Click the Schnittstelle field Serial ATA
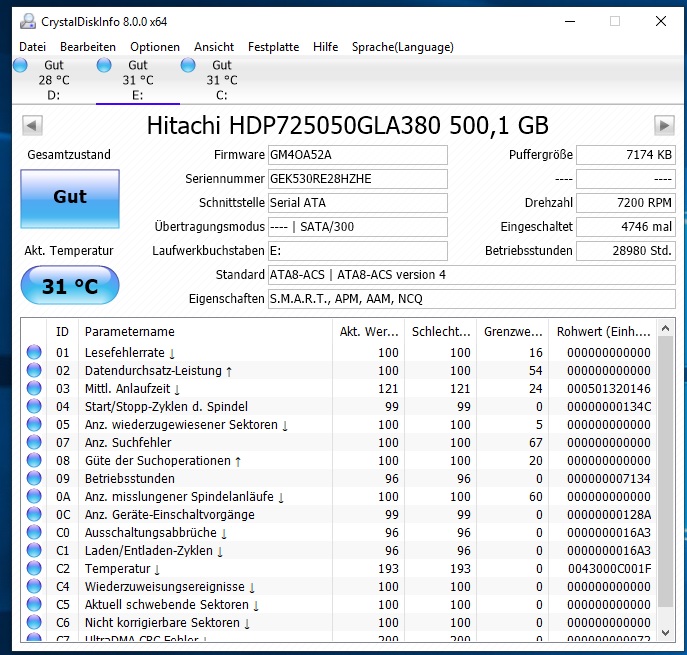 coord(358,203)
